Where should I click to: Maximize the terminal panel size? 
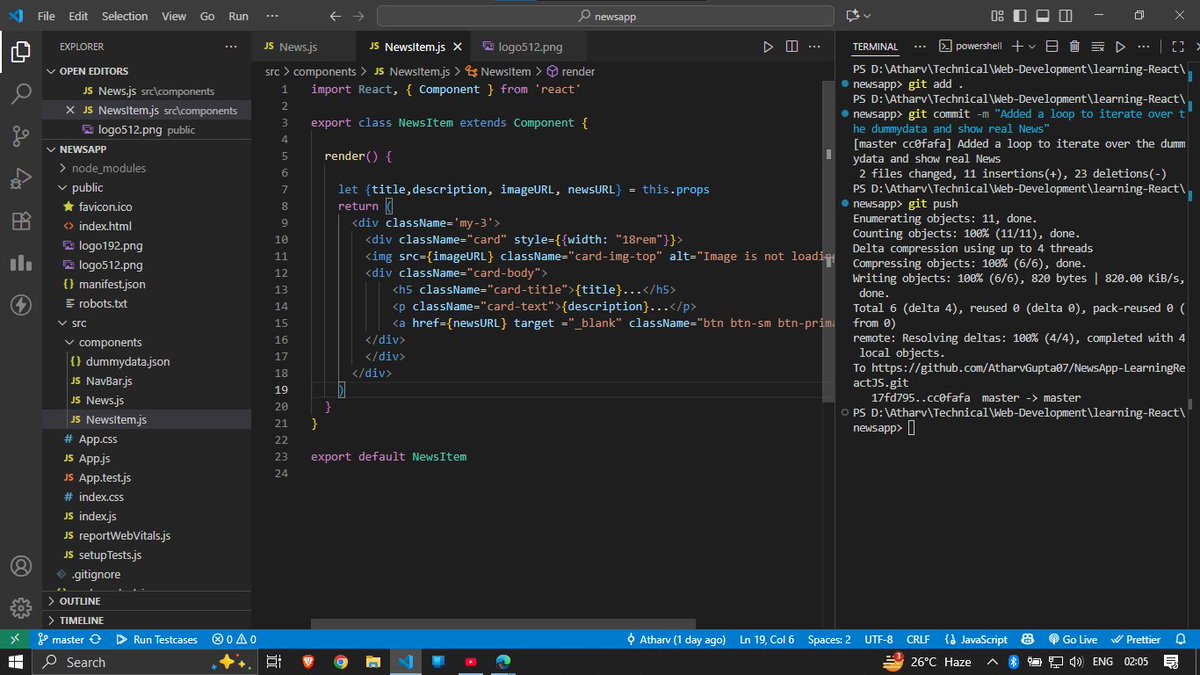tap(1176, 46)
